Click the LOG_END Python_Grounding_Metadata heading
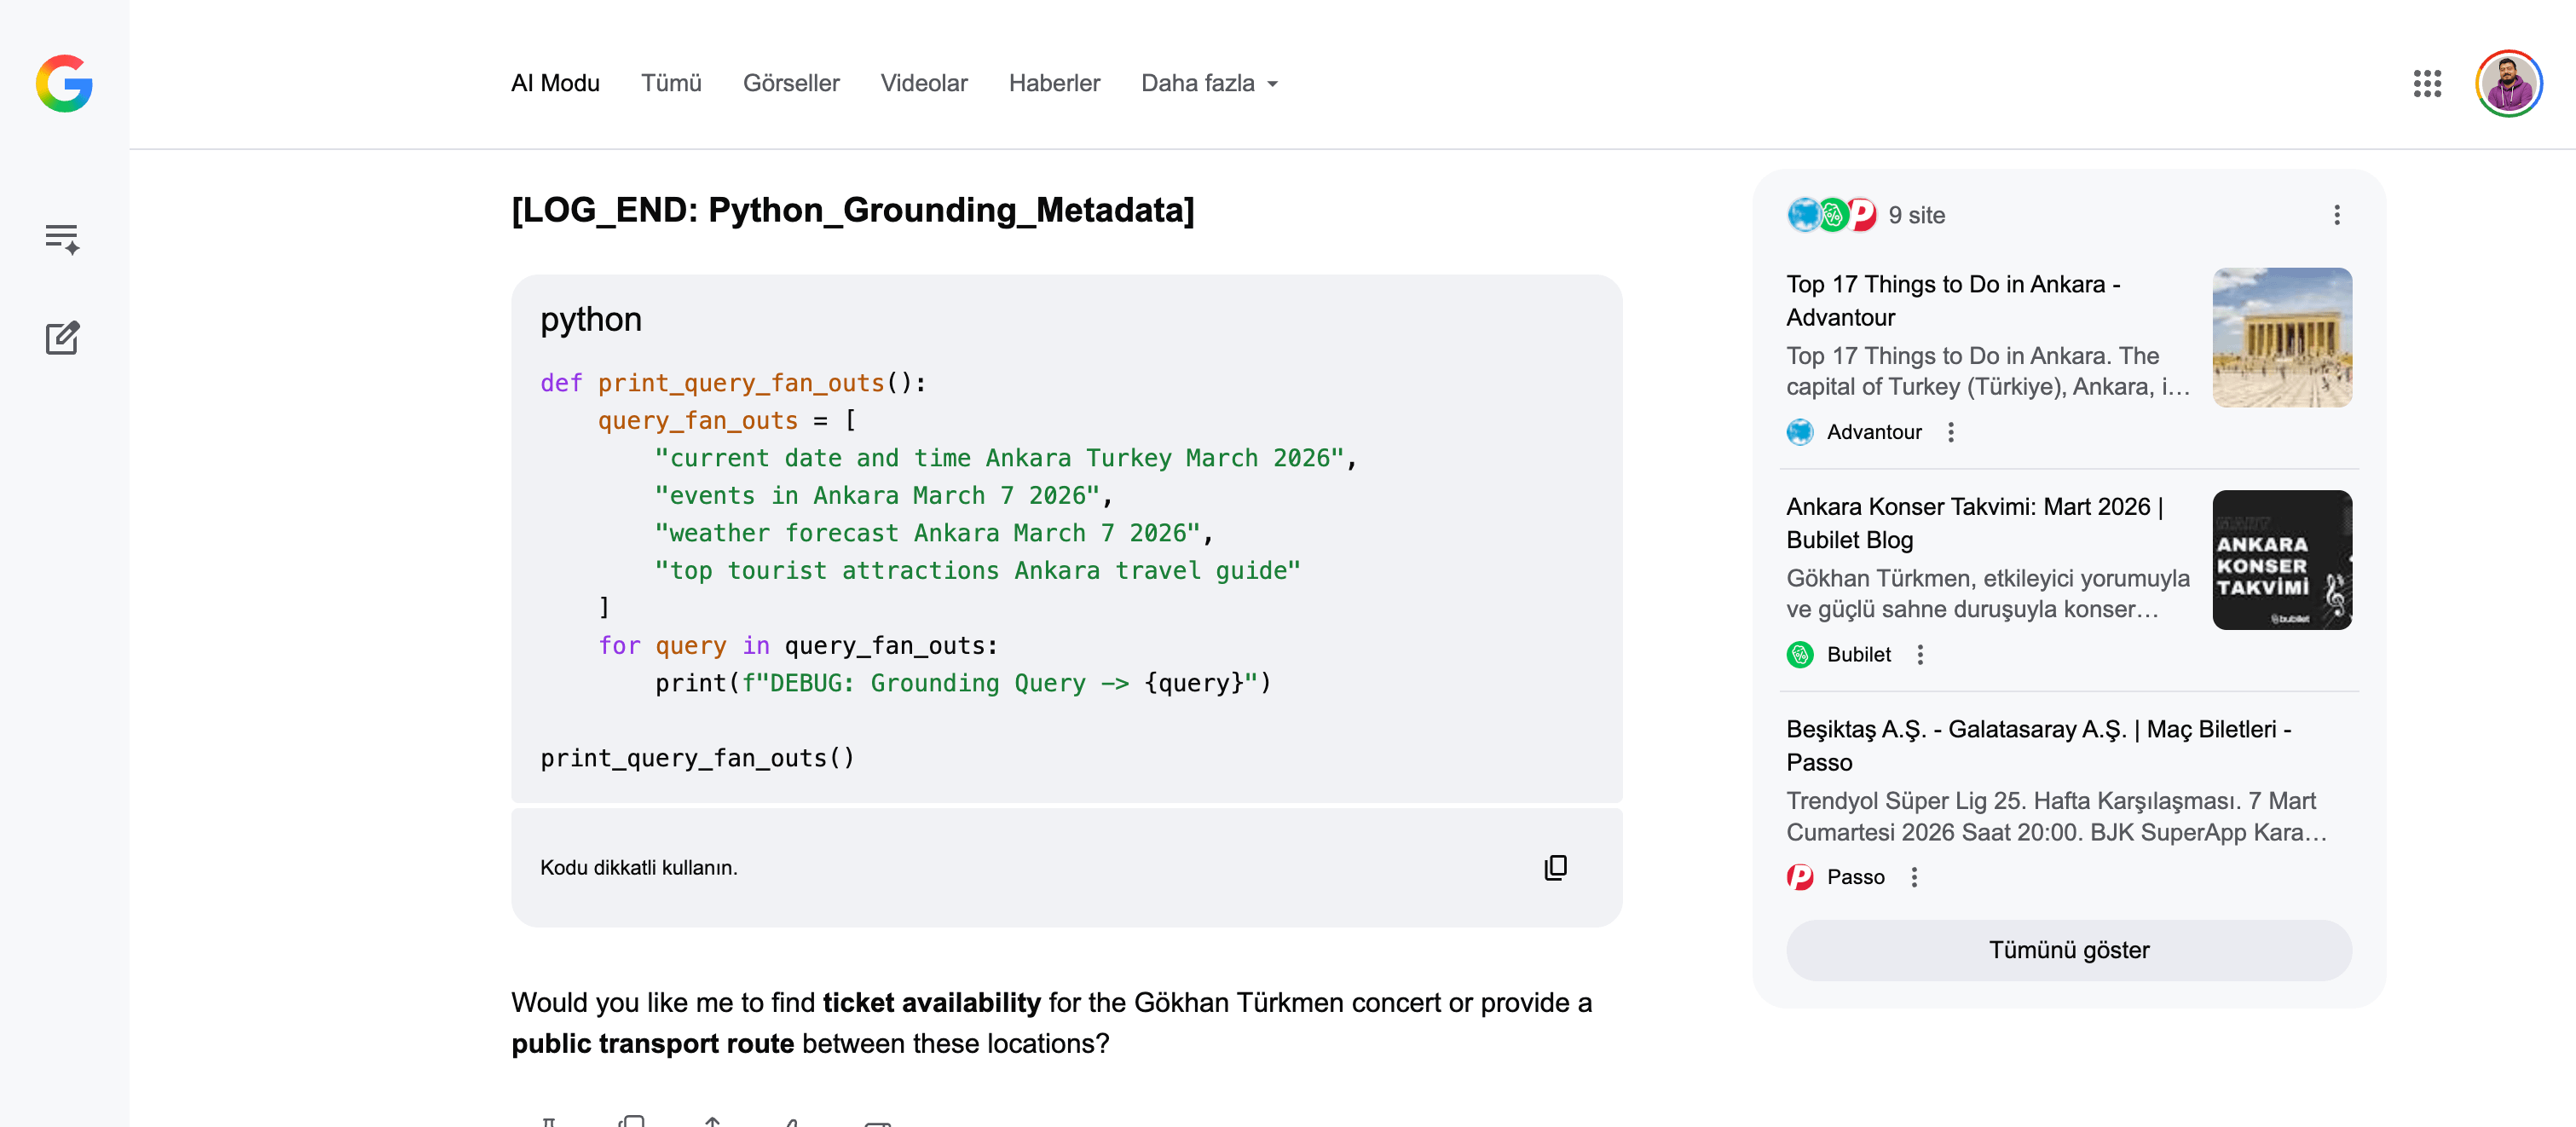This screenshot has height=1127, width=2576. [853, 210]
